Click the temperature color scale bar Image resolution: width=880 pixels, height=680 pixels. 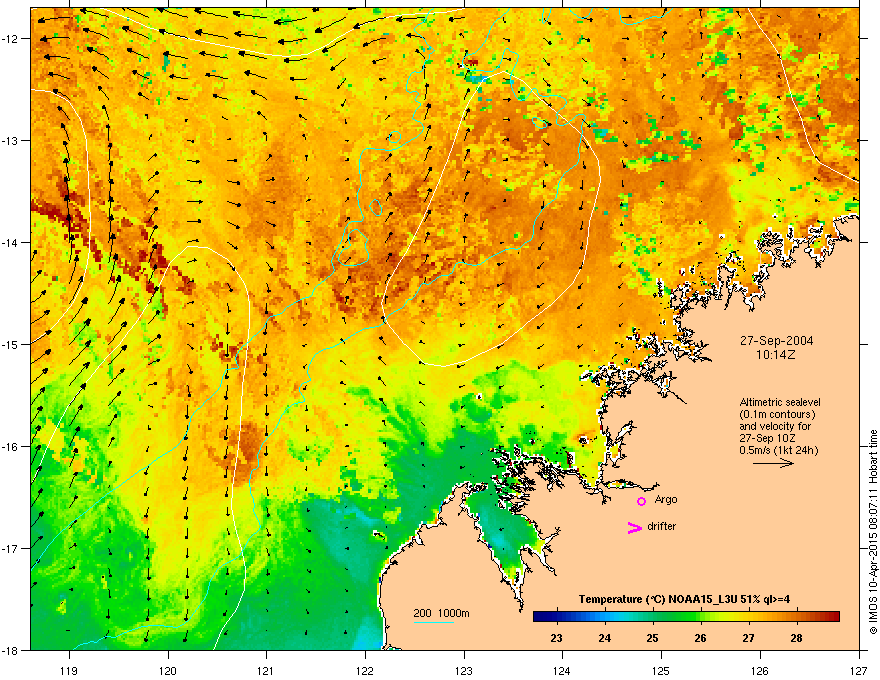[686, 616]
